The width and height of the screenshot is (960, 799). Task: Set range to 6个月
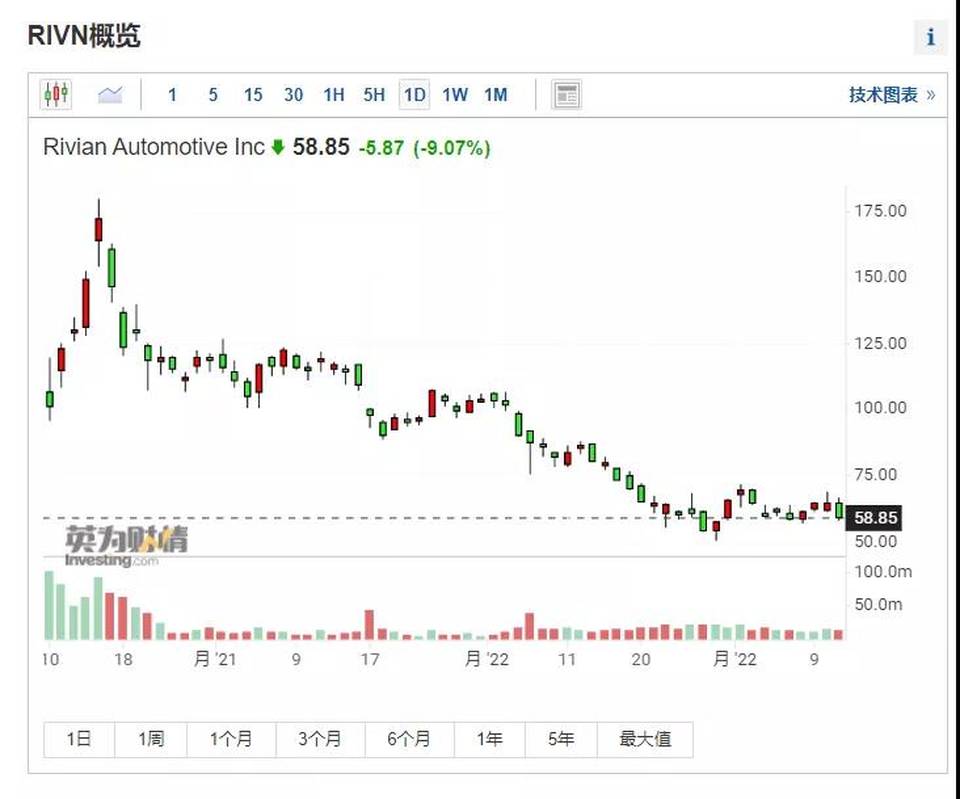(x=410, y=739)
